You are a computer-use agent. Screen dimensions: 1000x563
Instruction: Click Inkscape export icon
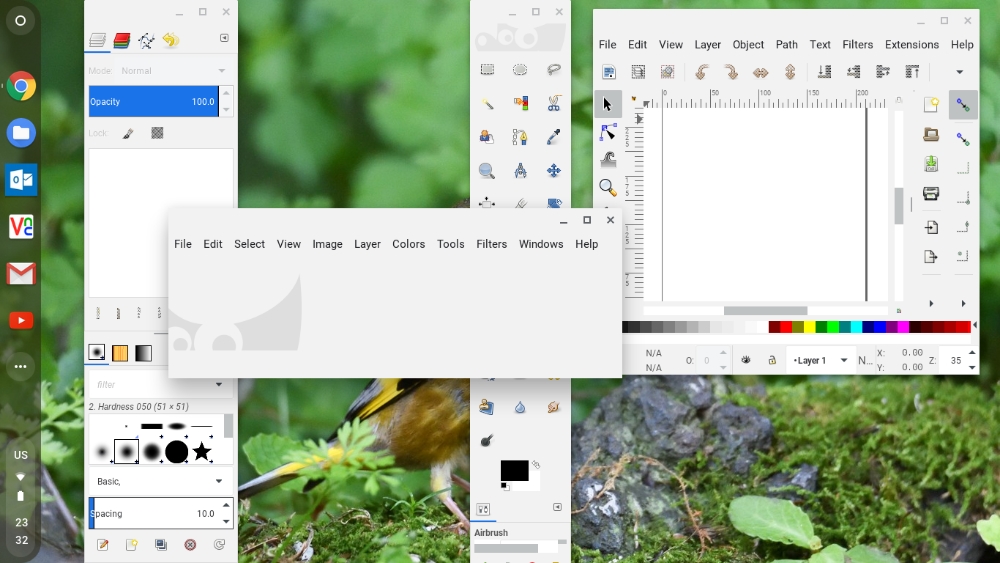(931, 256)
